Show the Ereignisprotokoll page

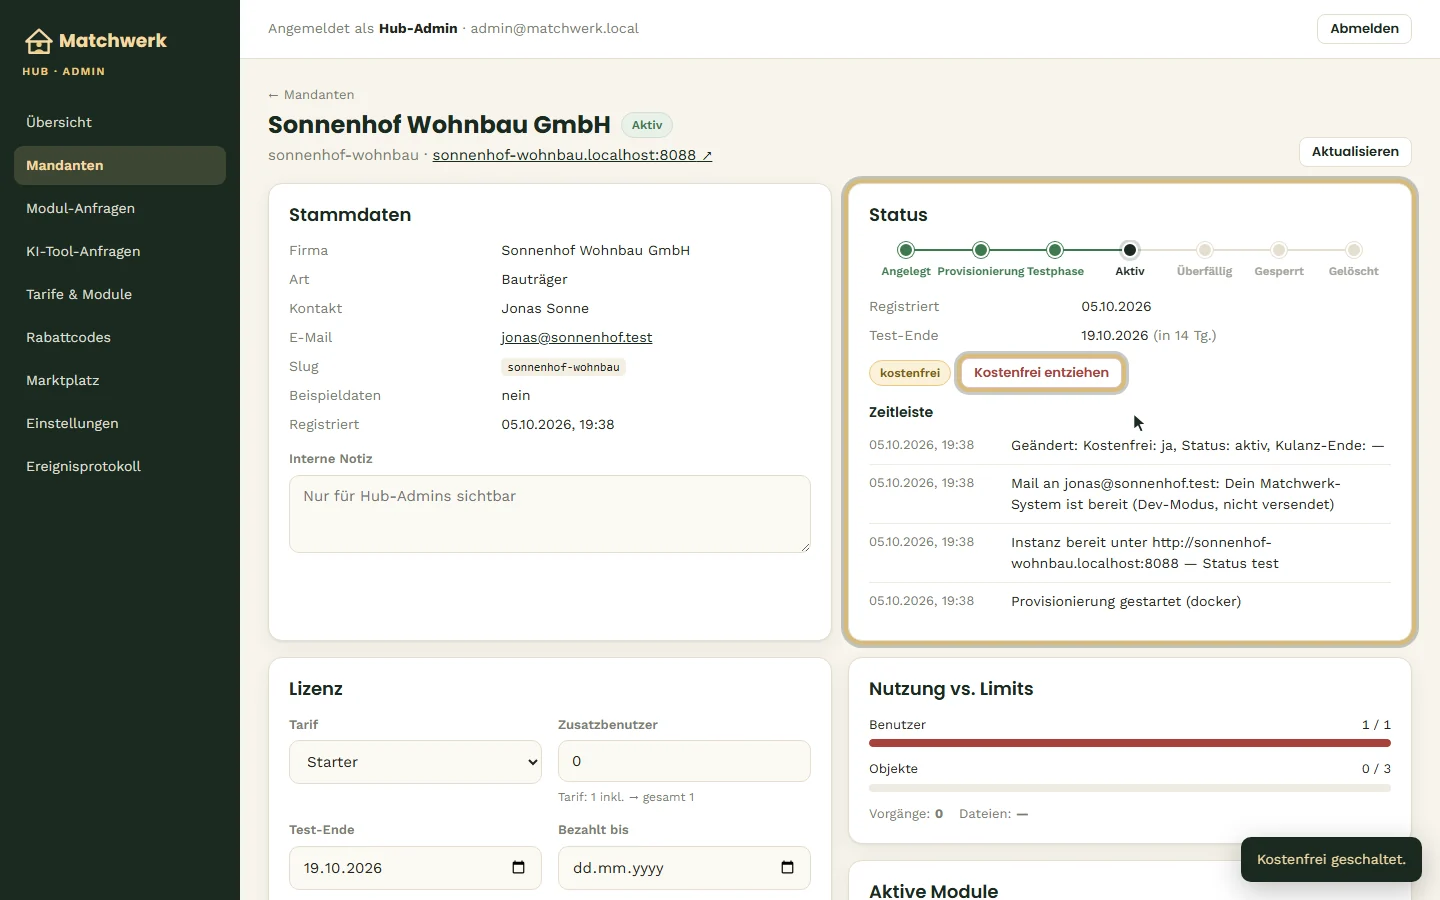[x=120, y=466]
